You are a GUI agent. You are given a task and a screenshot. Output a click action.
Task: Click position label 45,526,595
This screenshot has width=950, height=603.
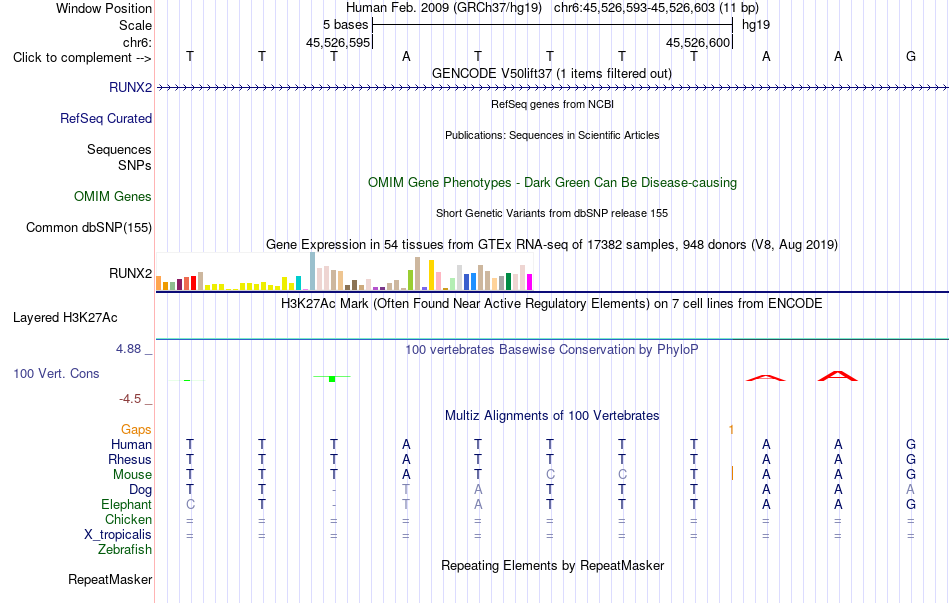click(337, 42)
